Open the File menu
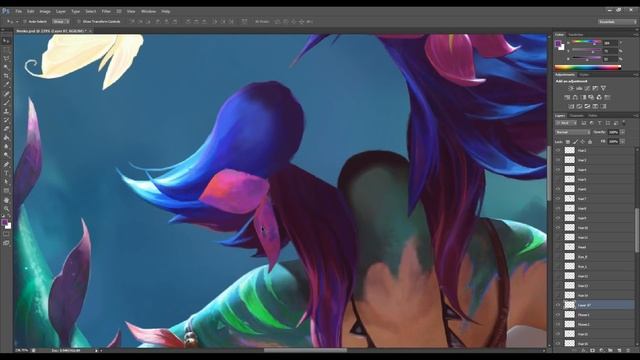 pos(19,11)
